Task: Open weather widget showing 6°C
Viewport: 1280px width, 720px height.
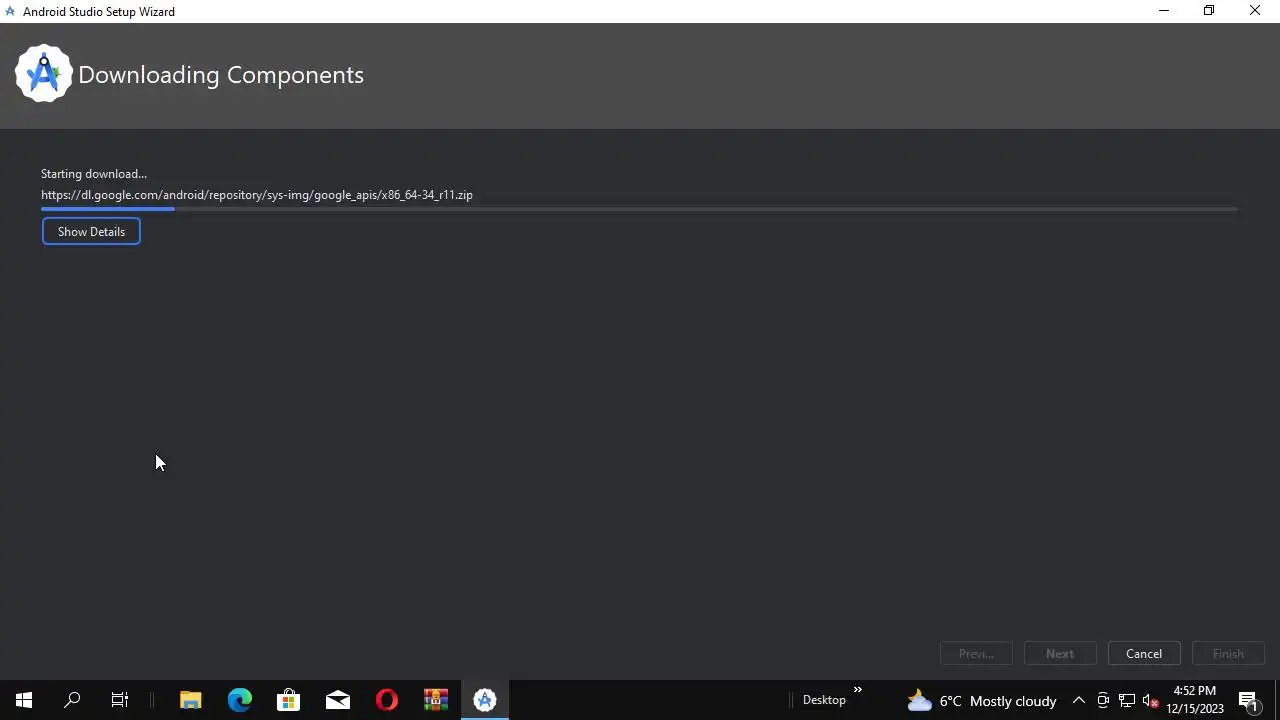Action: click(x=981, y=700)
